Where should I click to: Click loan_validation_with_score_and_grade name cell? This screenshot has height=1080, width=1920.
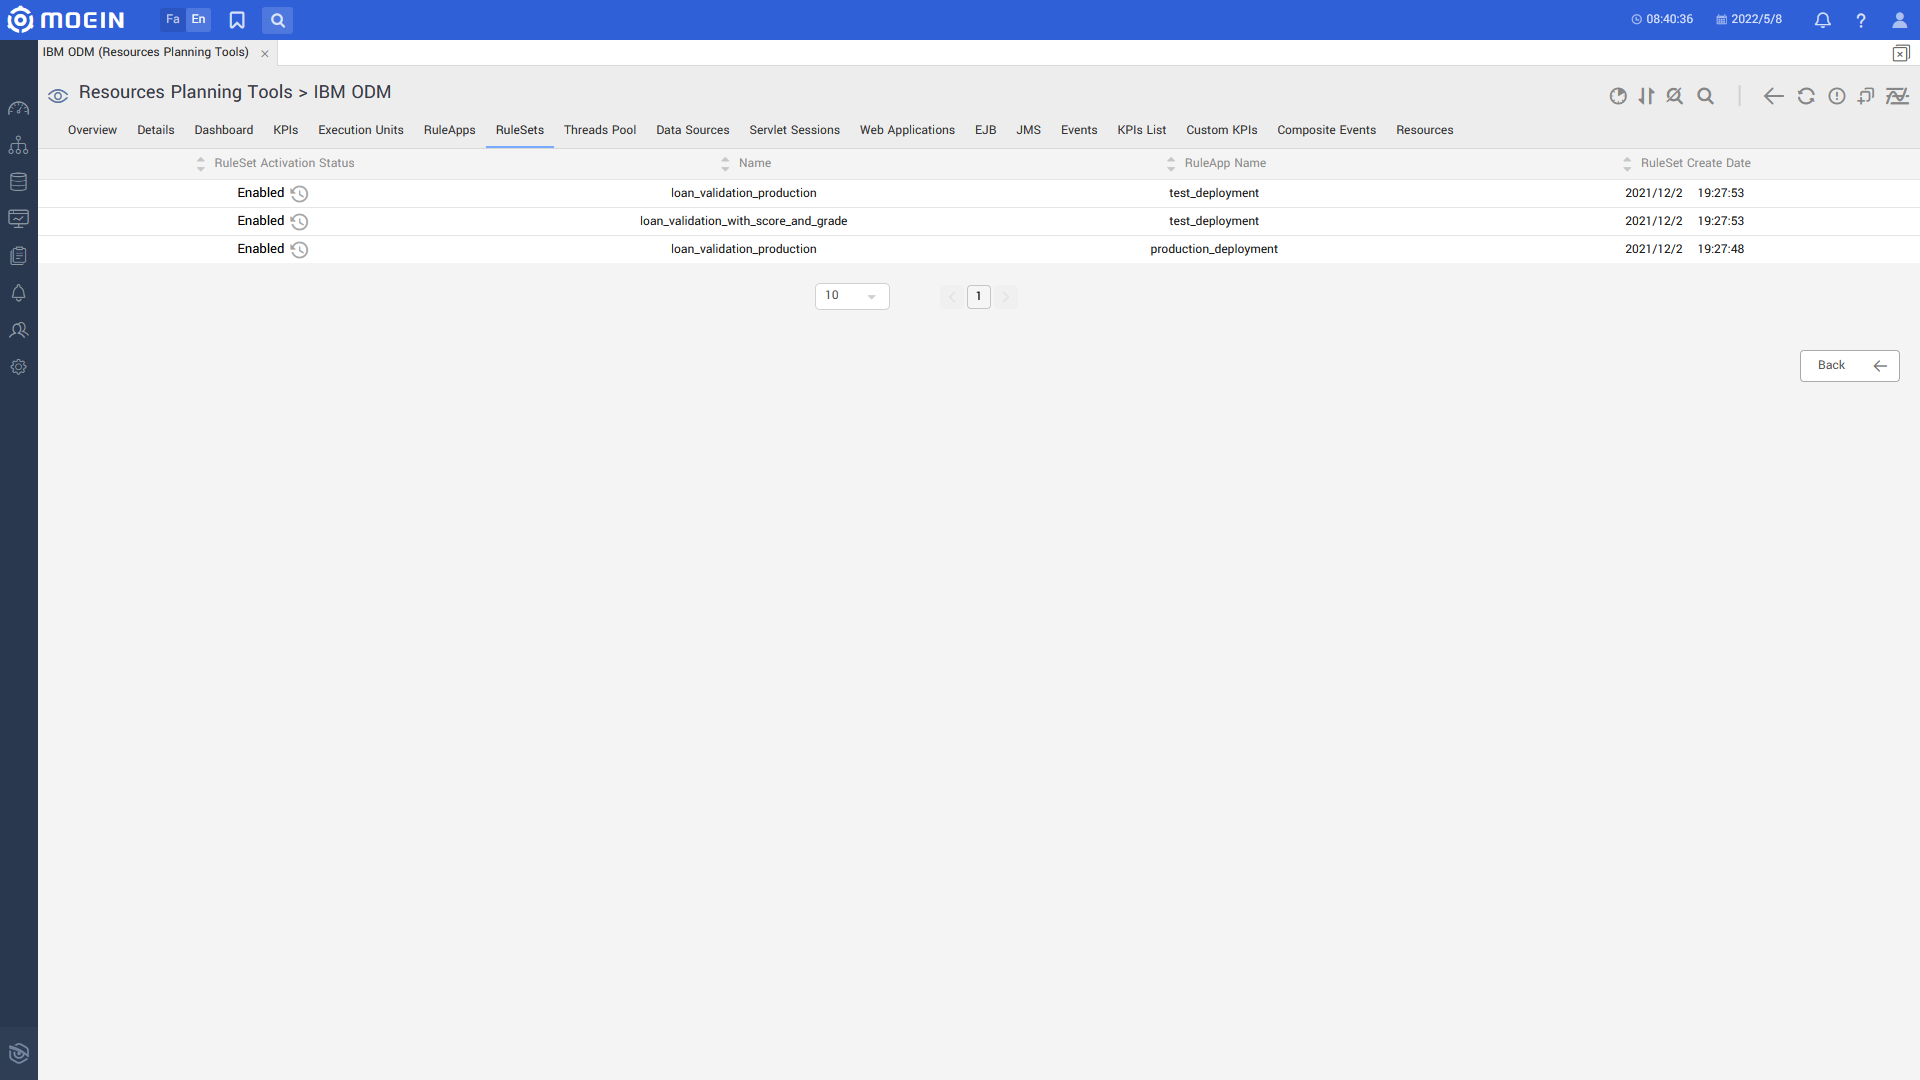pyautogui.click(x=744, y=222)
